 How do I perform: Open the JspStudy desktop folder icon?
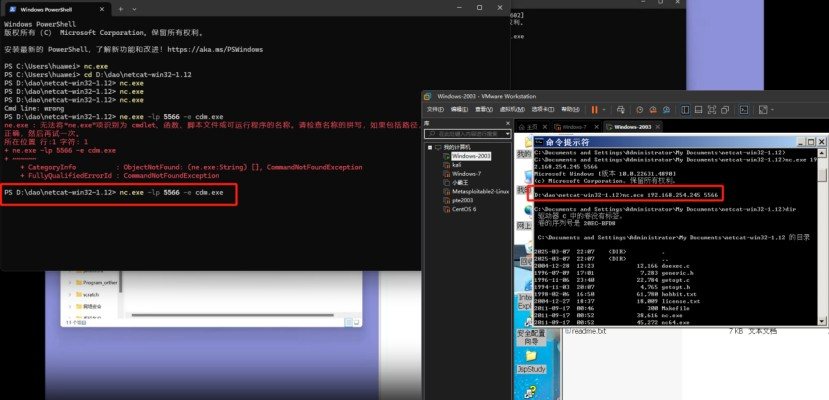(x=531, y=361)
